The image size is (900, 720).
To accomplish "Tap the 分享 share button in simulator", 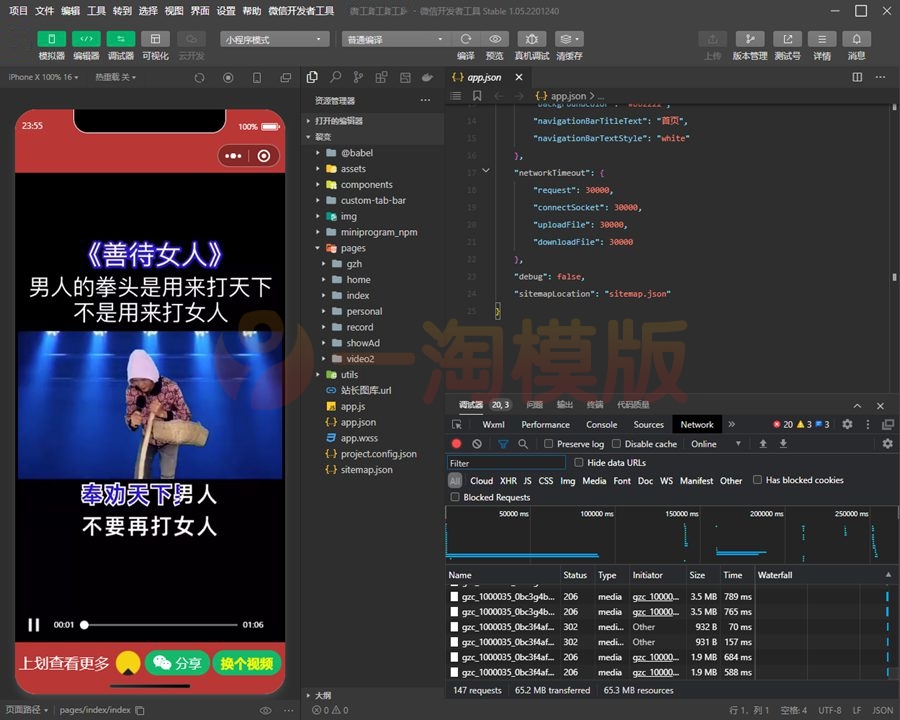I will (177, 664).
